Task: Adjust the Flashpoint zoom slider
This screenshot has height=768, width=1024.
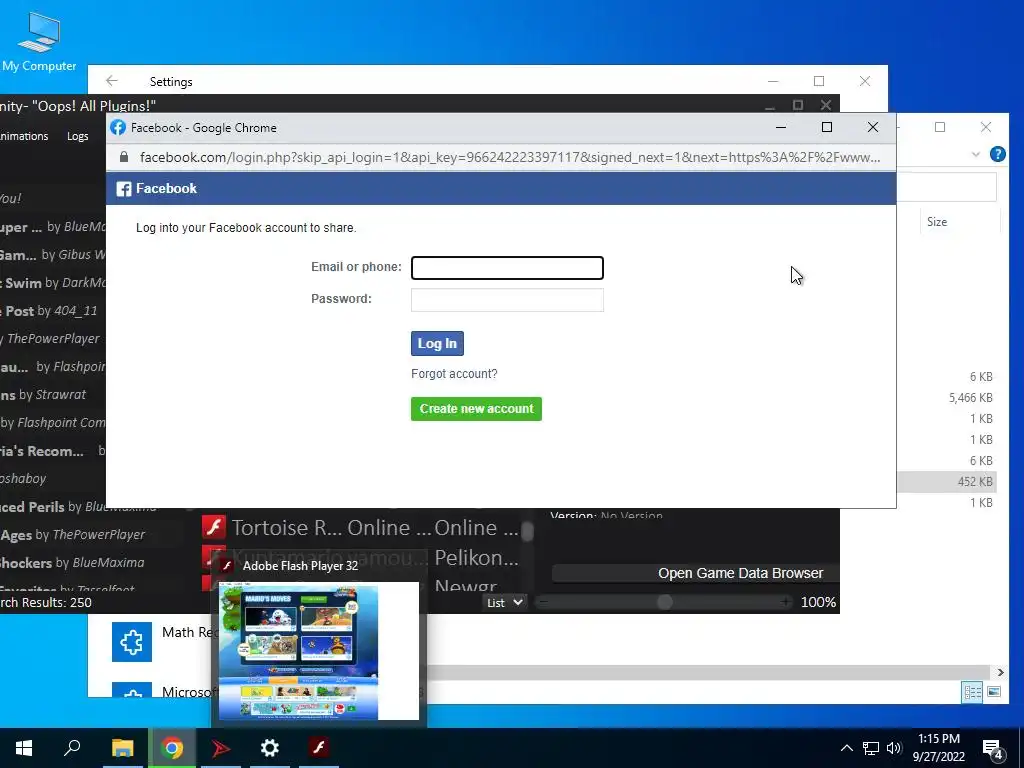Action: (665, 602)
